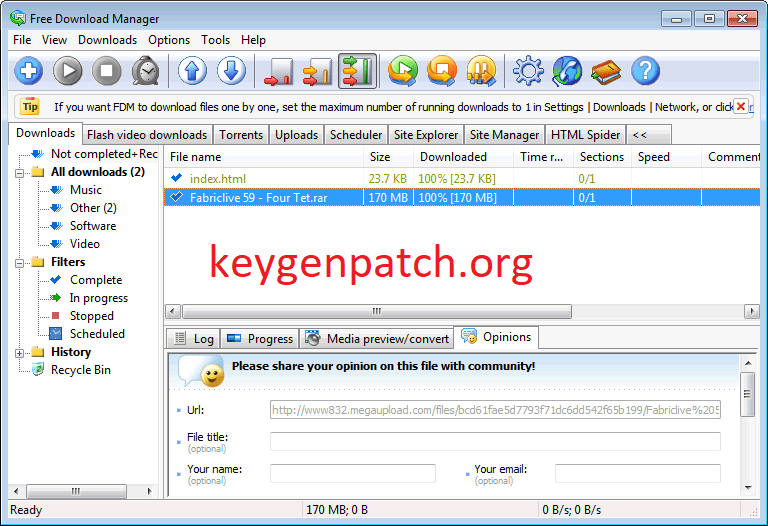
Task: Open the Options menu
Action: [x=169, y=40]
